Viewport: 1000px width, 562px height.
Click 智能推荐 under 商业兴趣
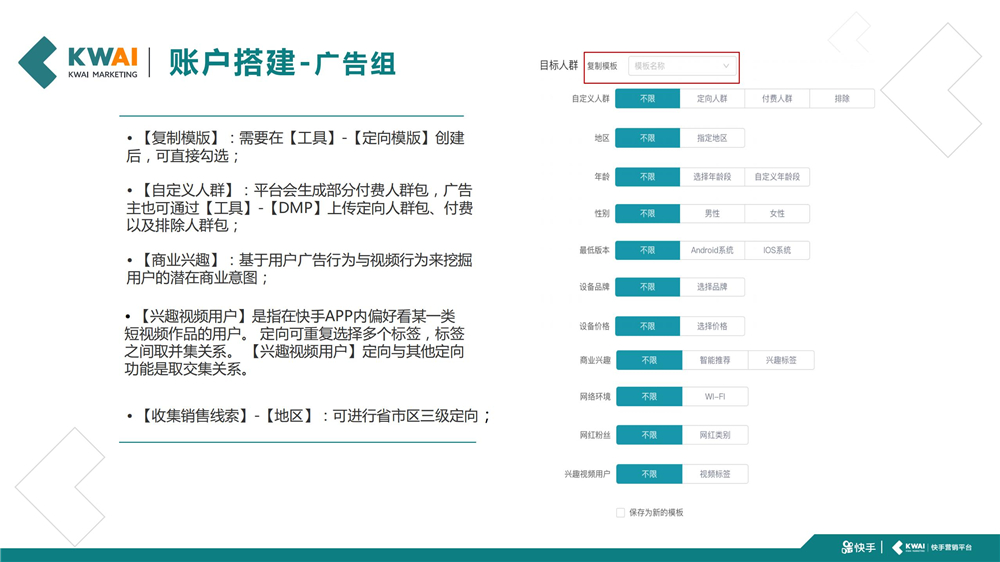coord(714,360)
